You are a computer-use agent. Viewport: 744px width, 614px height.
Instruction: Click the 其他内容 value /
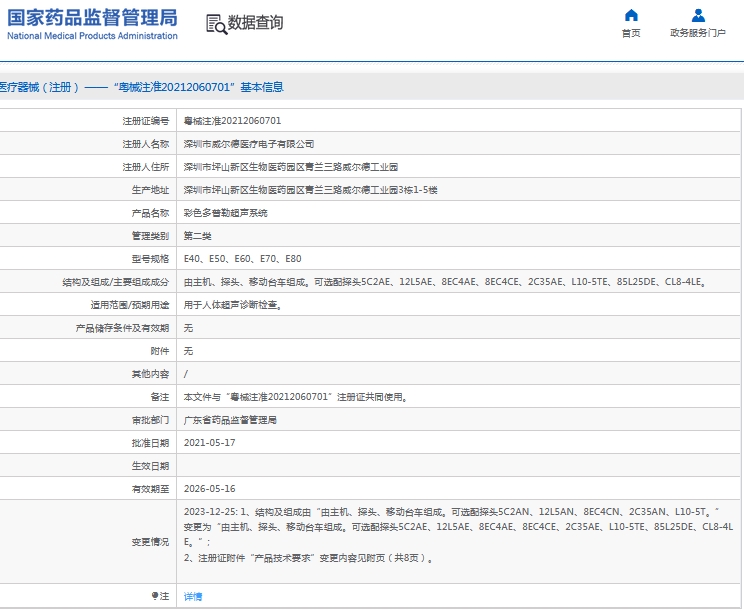pyautogui.click(x=186, y=374)
